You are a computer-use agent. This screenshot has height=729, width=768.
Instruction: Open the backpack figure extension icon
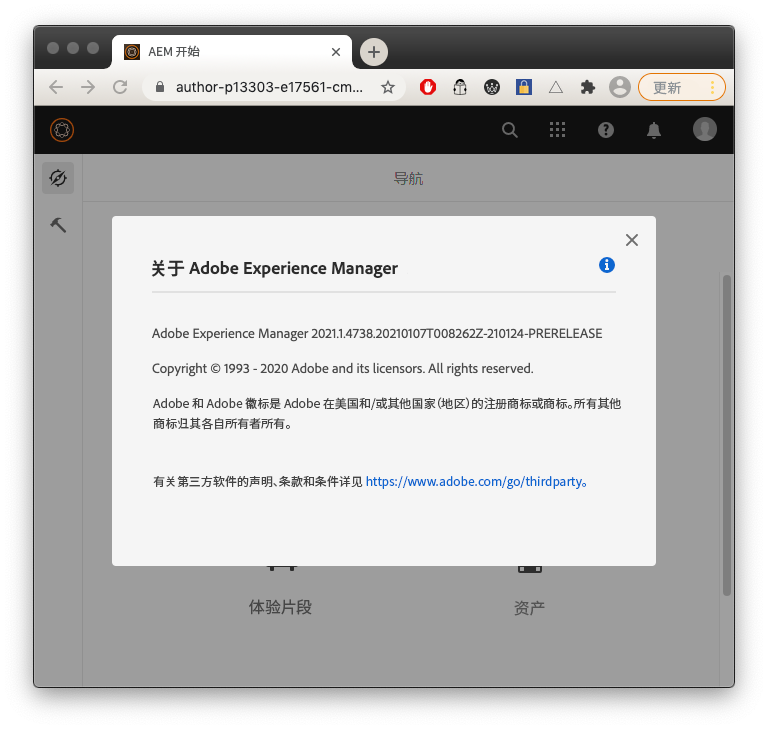click(460, 87)
